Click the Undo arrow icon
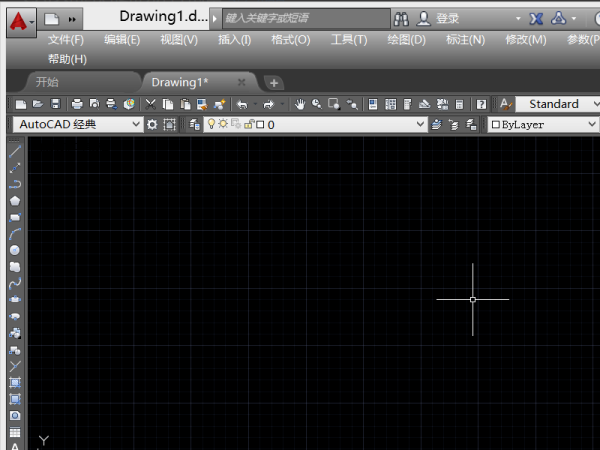The image size is (600, 450). click(x=241, y=104)
